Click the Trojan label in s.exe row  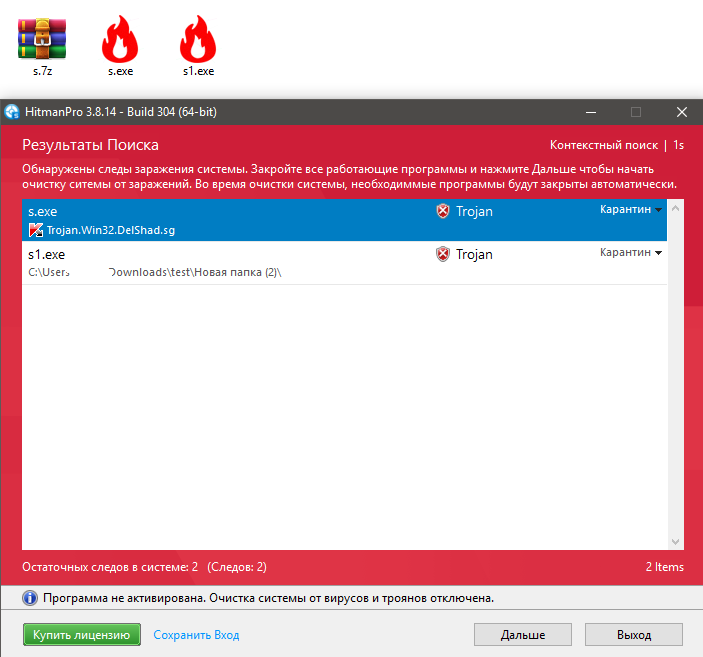(474, 211)
